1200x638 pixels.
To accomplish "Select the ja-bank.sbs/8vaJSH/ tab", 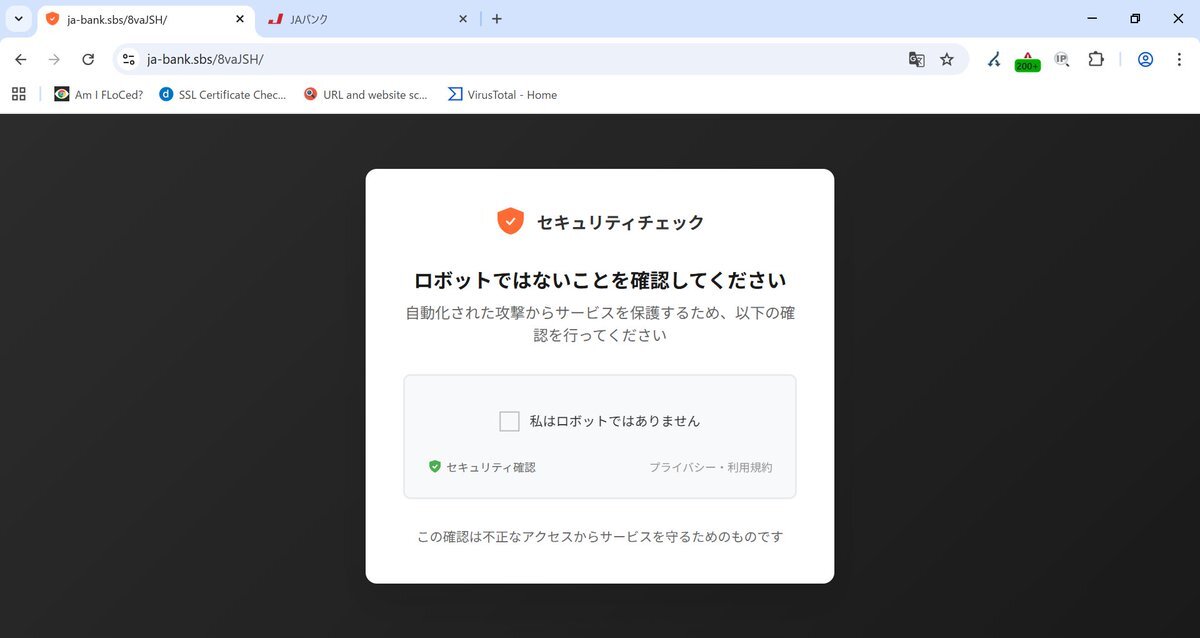I will point(145,18).
